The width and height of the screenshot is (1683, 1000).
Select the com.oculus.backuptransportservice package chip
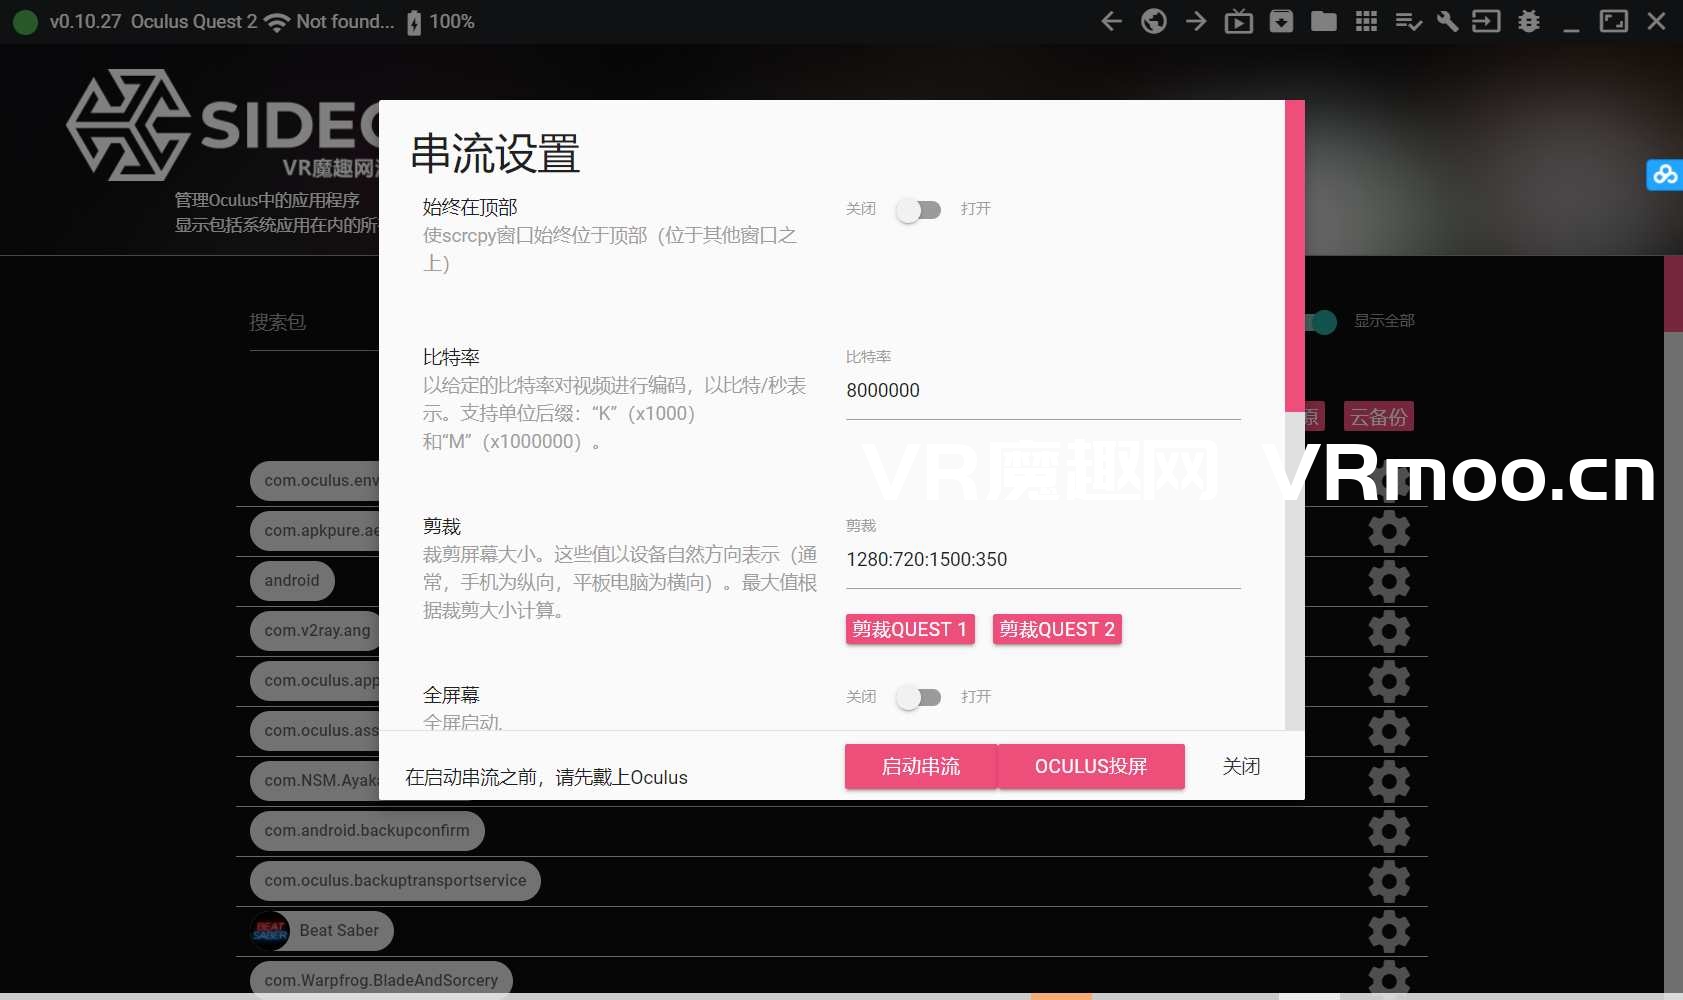tap(395, 881)
